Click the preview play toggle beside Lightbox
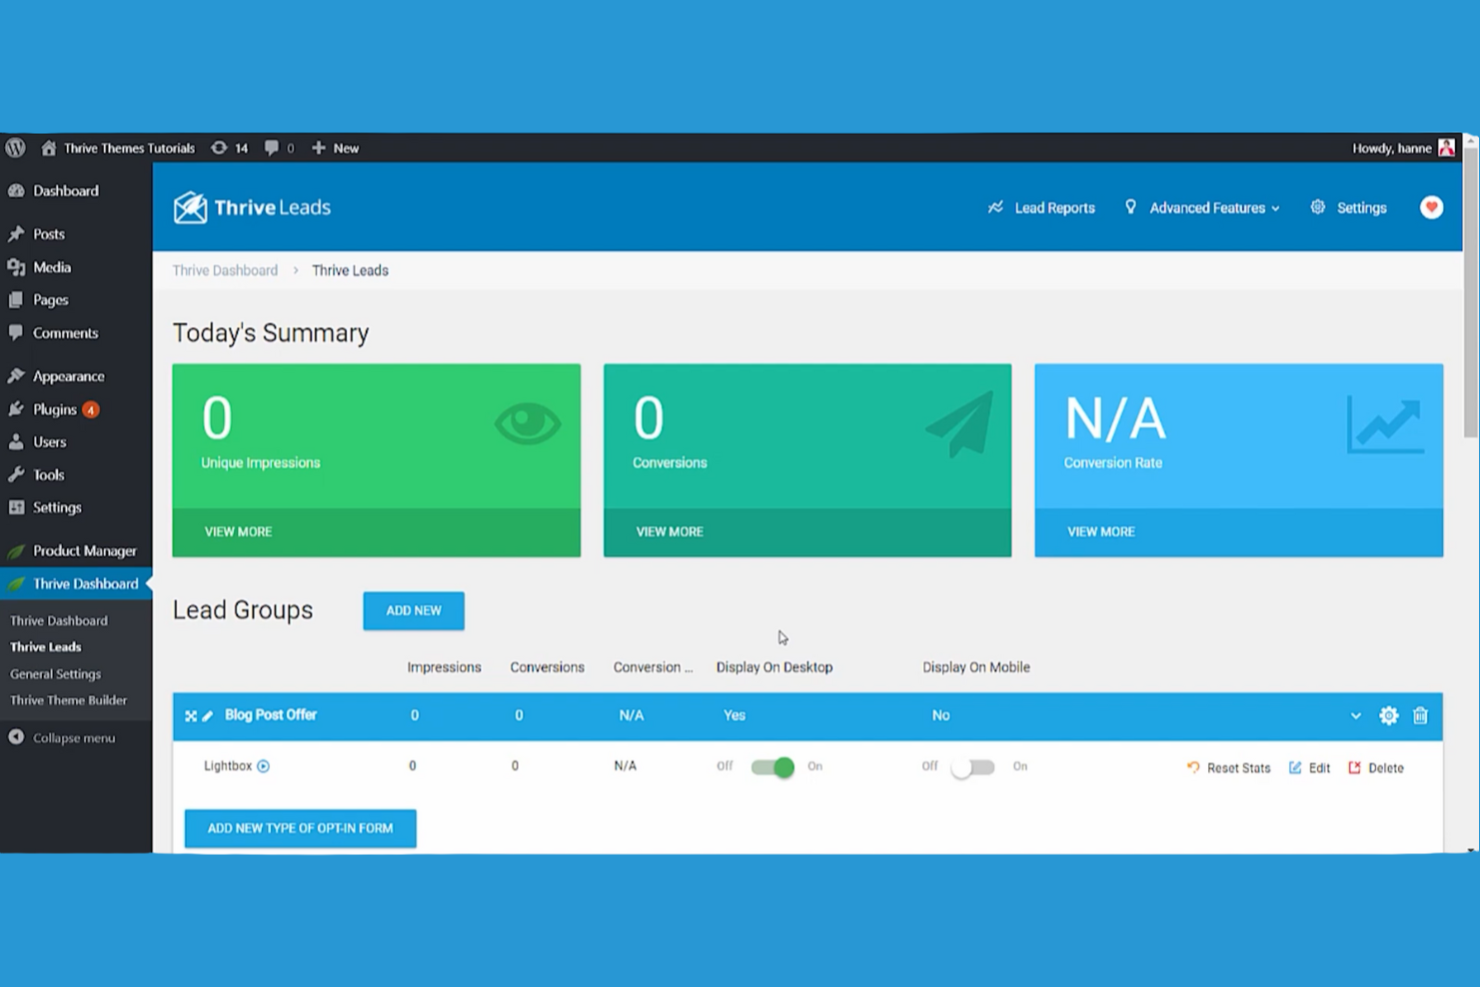This screenshot has width=1480, height=987. click(263, 766)
